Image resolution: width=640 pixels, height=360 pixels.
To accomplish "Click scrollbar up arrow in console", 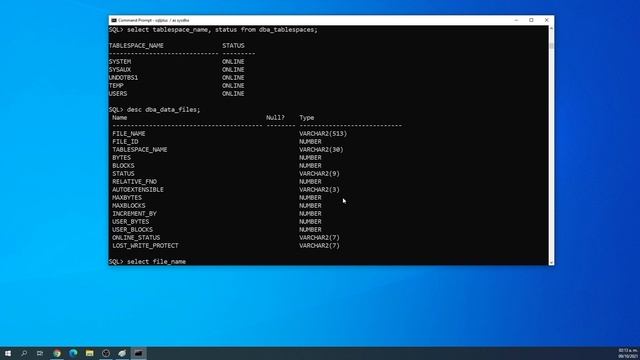I will [x=551, y=29].
